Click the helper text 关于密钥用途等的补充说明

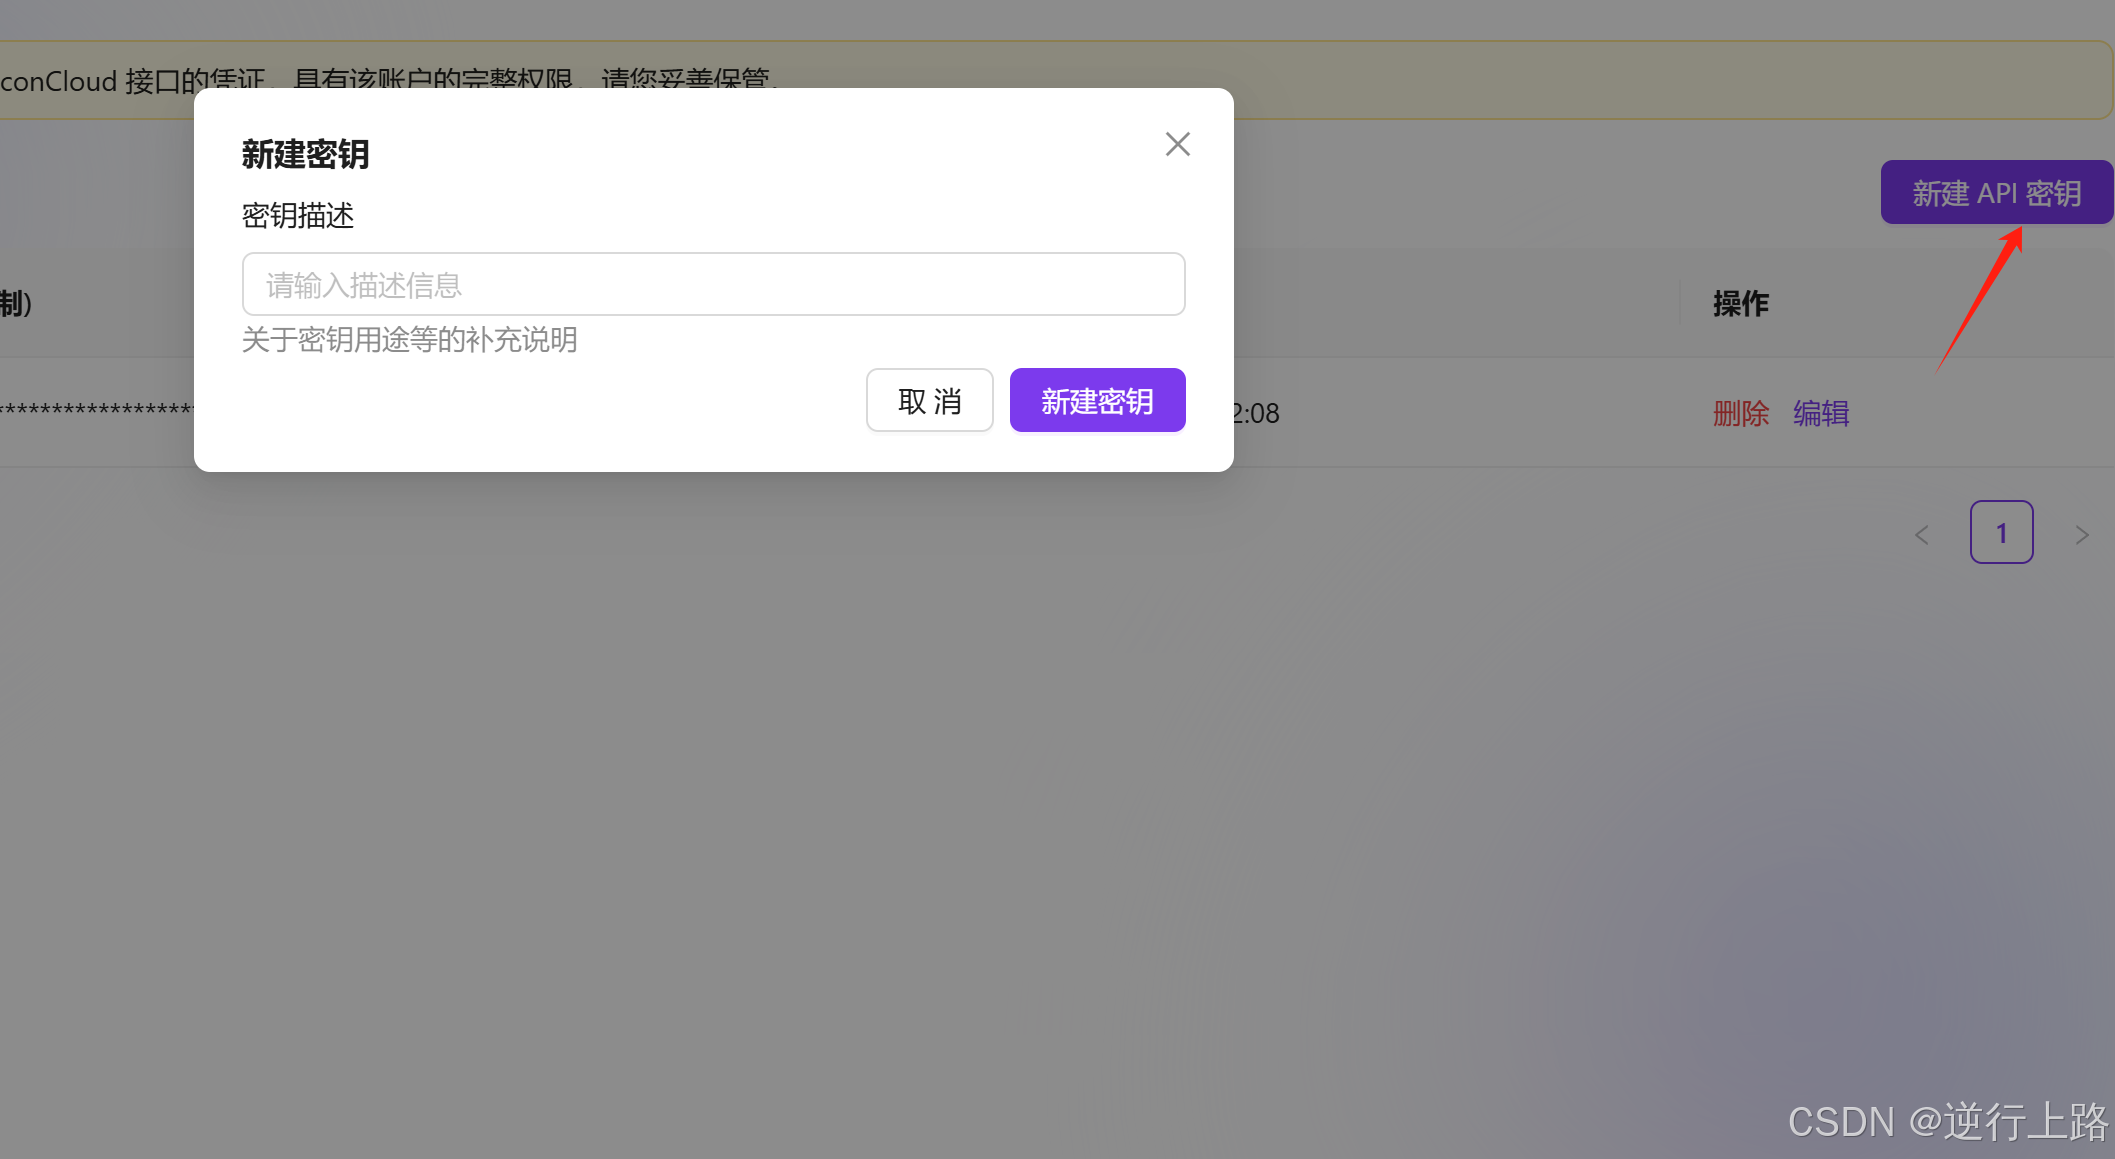tap(409, 340)
